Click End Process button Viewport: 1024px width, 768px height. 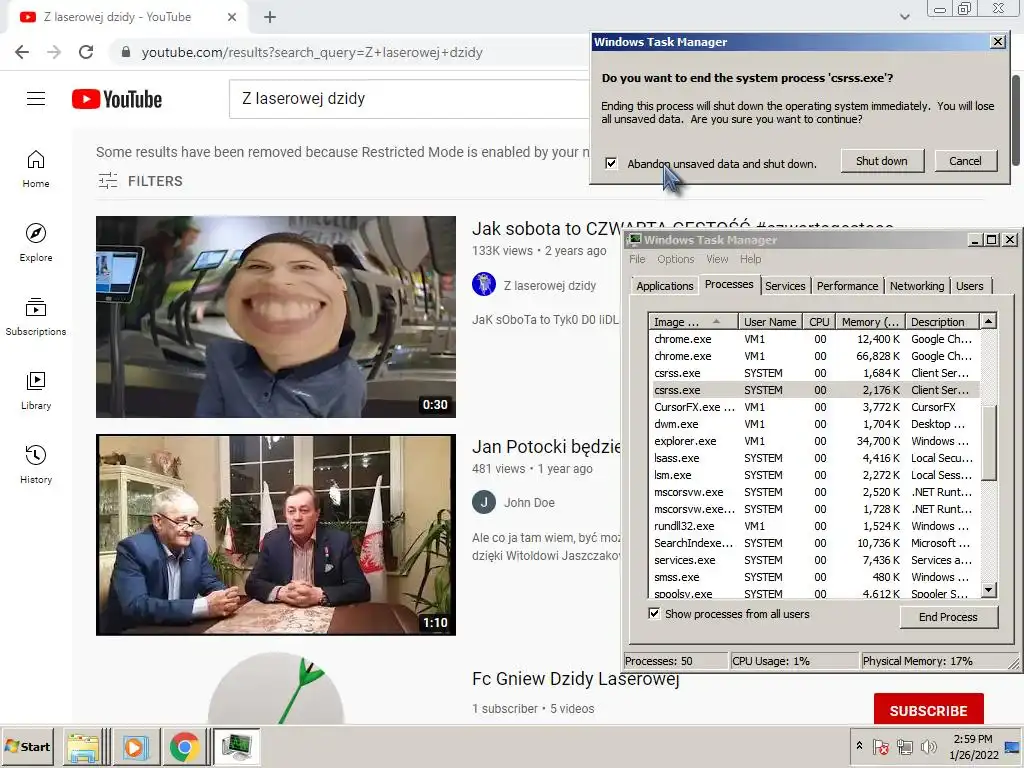coord(948,616)
